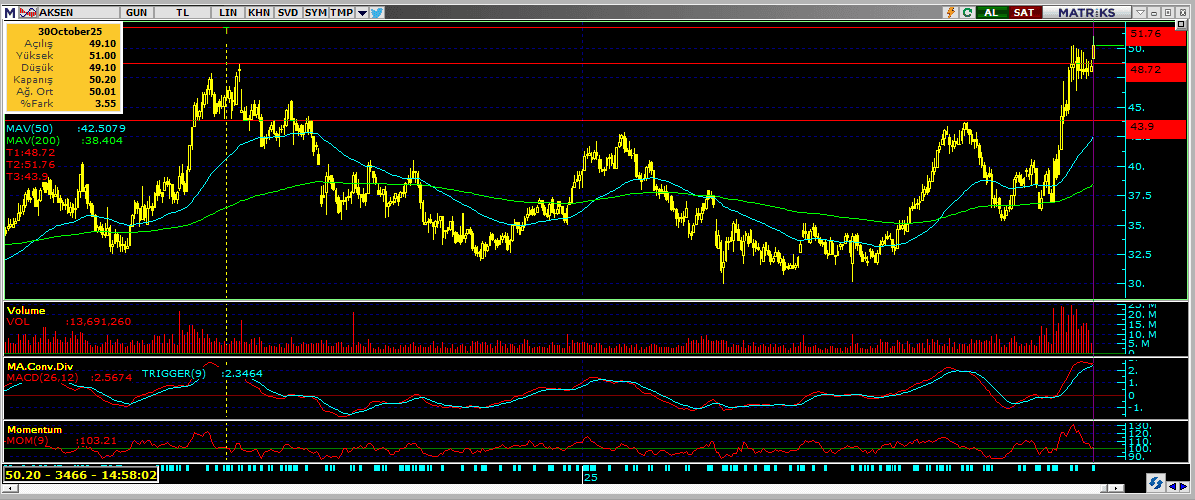Select the TMP toolbar item
The image size is (1195, 500).
click(341, 12)
